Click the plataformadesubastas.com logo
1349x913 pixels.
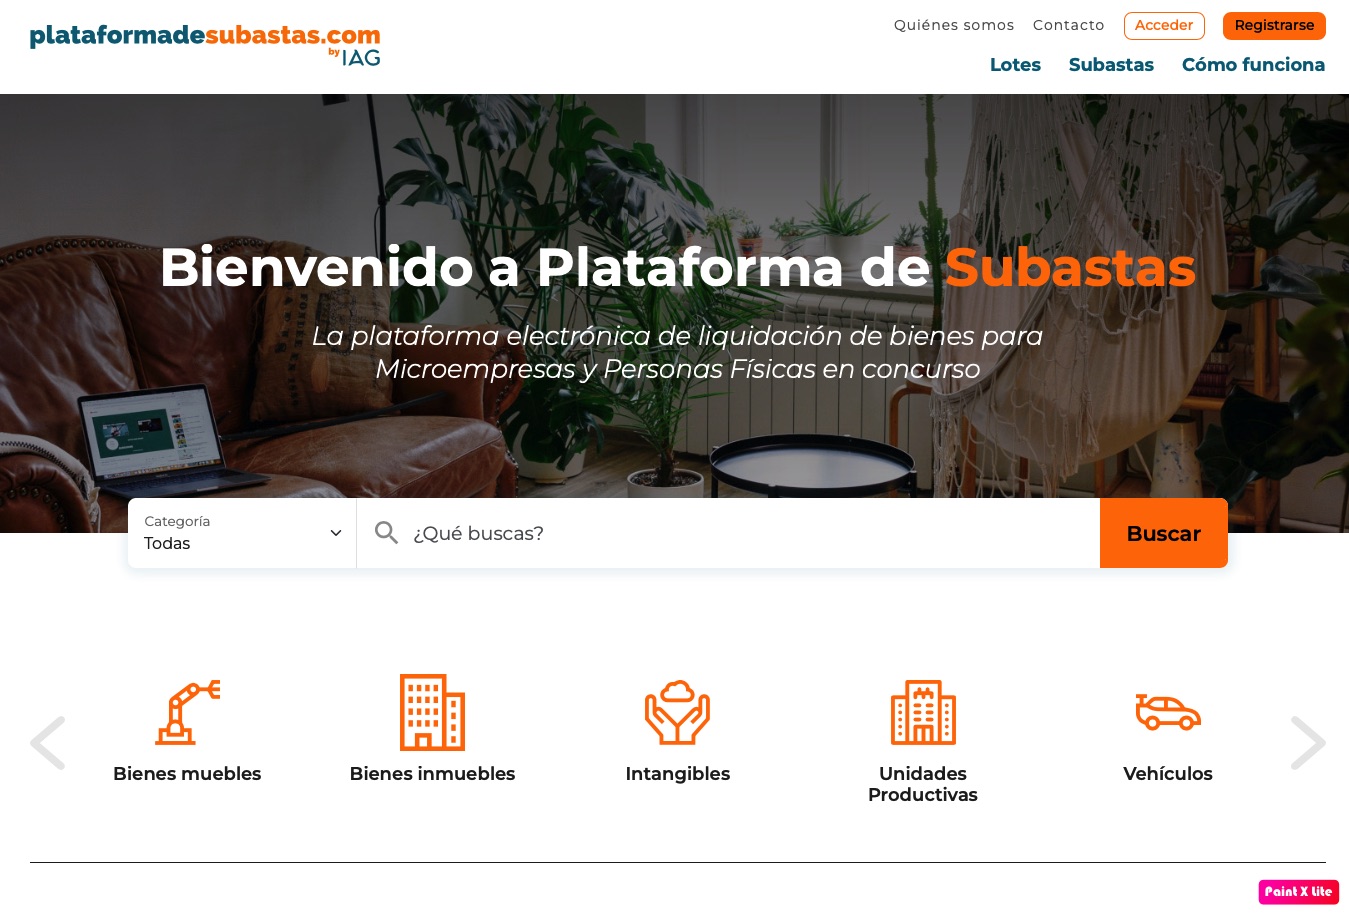[205, 46]
